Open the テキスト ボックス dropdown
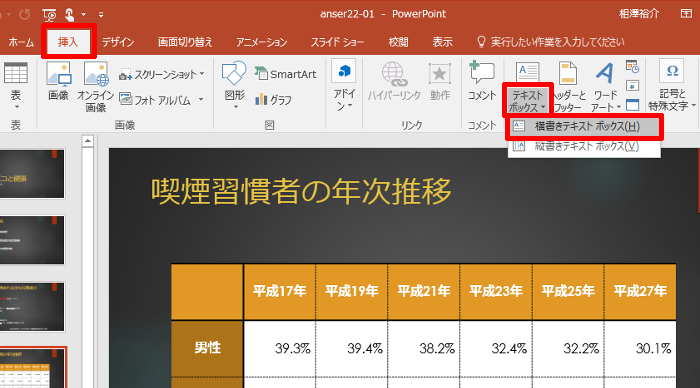This screenshot has width=700, height=388. coord(528,101)
